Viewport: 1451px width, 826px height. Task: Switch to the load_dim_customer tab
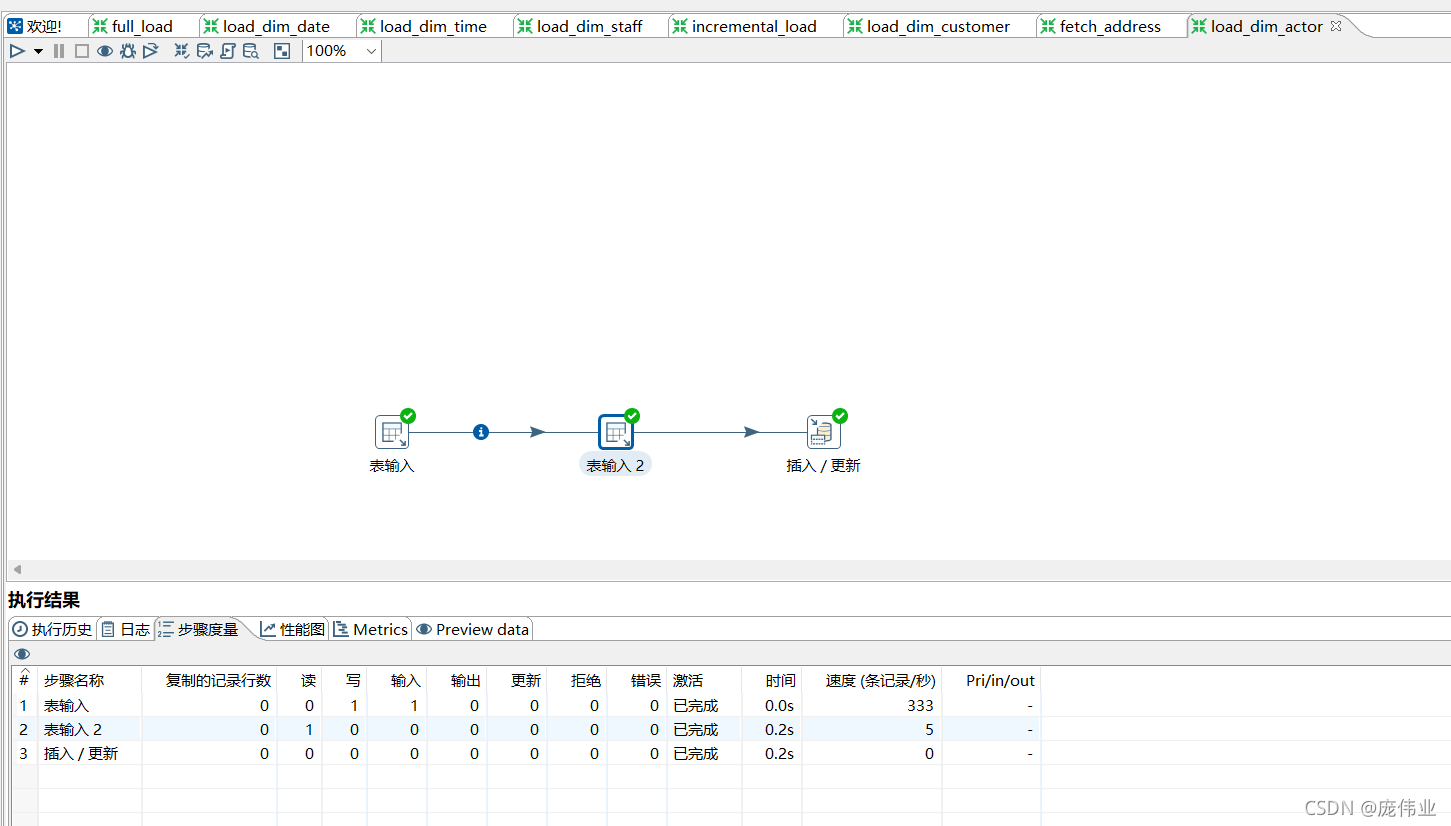(938, 27)
